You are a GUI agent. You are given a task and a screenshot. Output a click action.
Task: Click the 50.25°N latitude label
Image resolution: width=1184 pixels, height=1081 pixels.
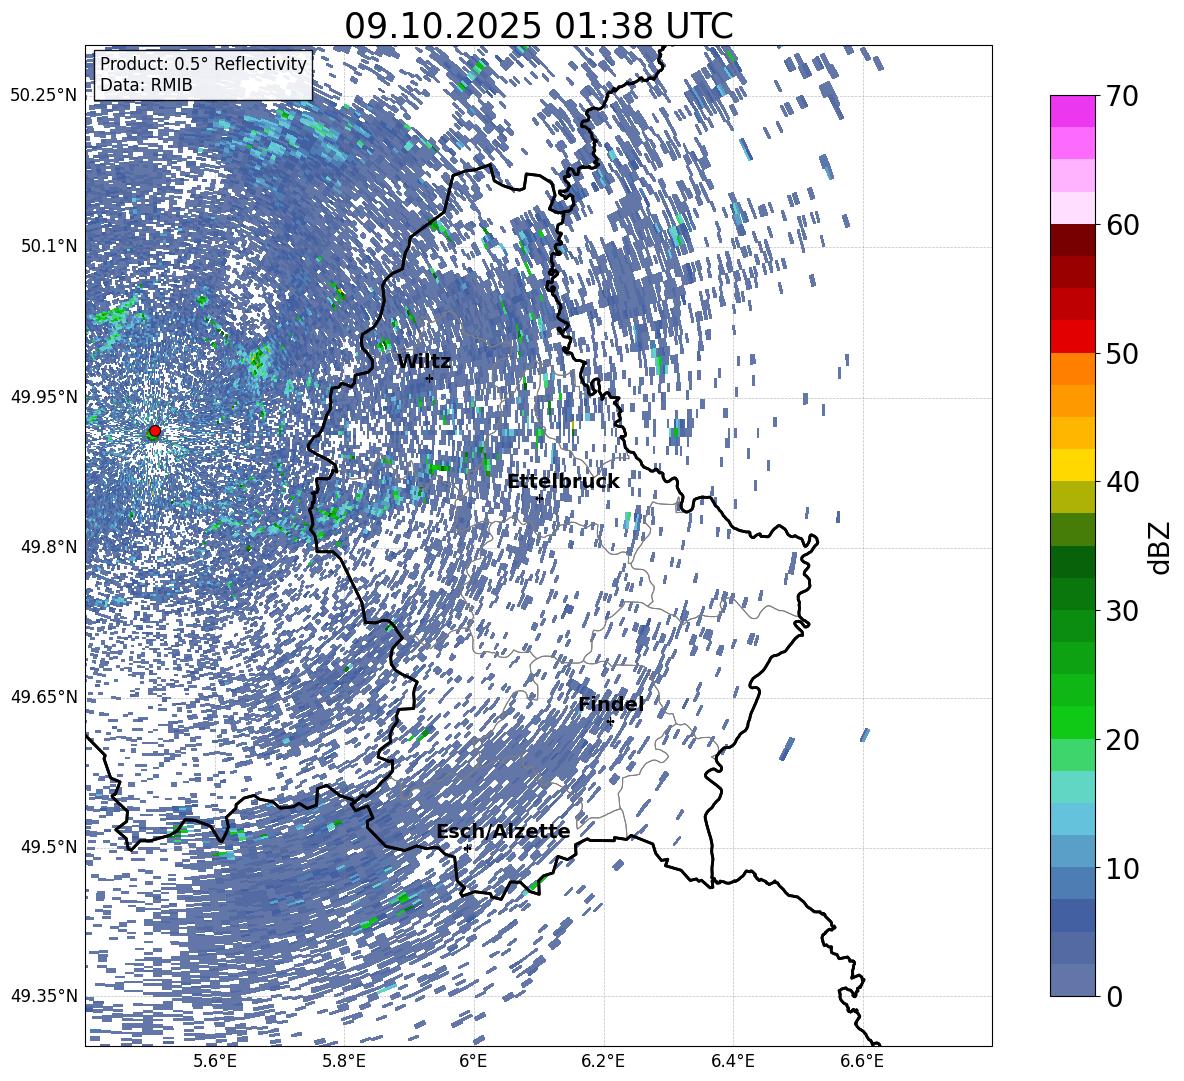tap(44, 96)
